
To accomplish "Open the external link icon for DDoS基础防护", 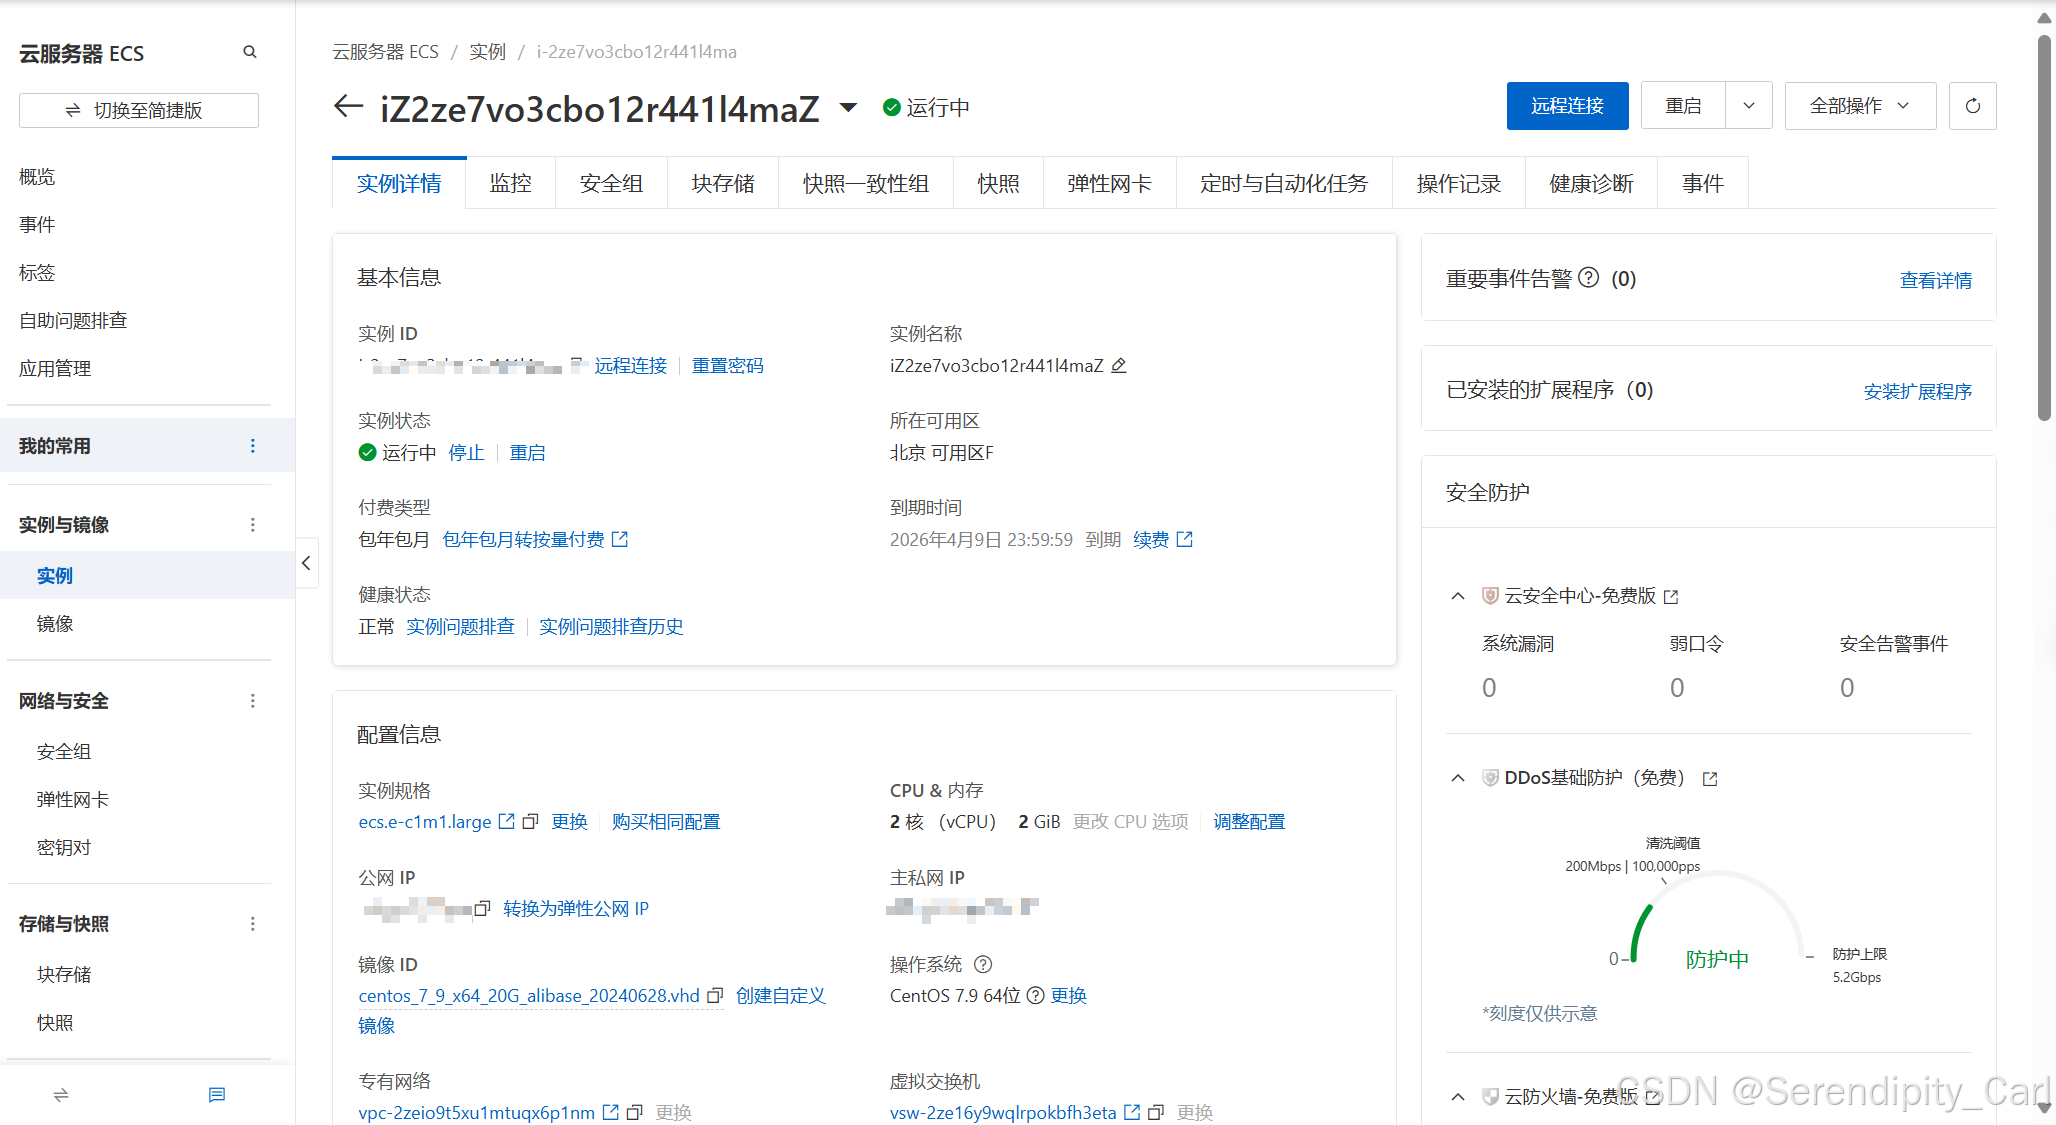I will pos(1710,779).
